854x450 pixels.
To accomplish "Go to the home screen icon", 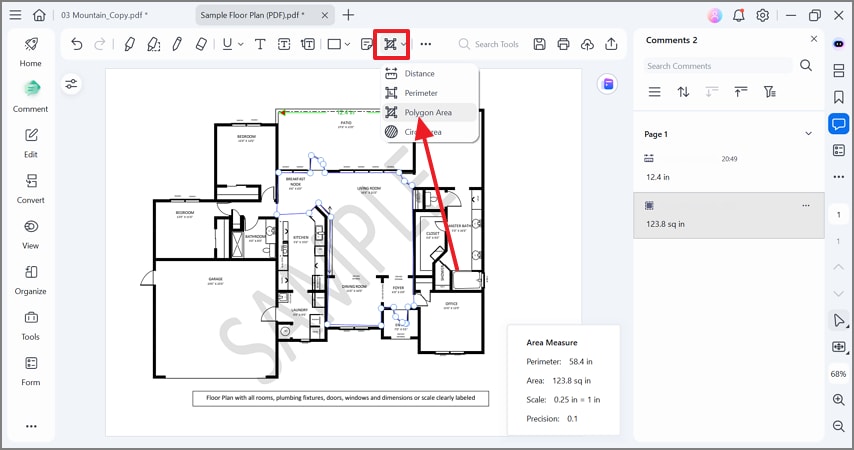I will point(39,15).
